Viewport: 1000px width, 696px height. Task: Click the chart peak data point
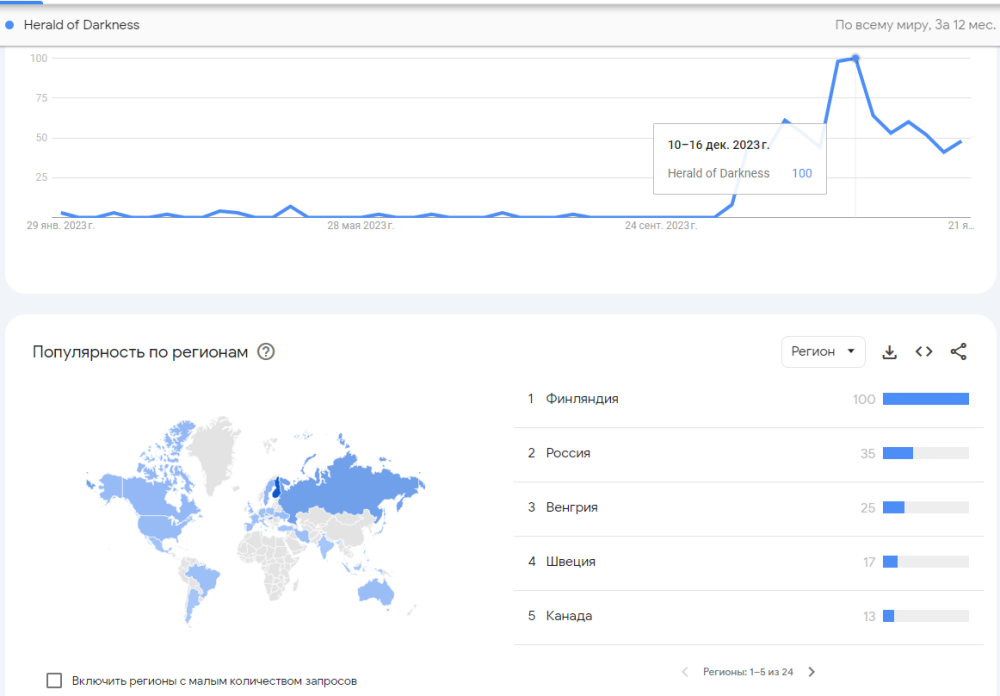click(855, 58)
